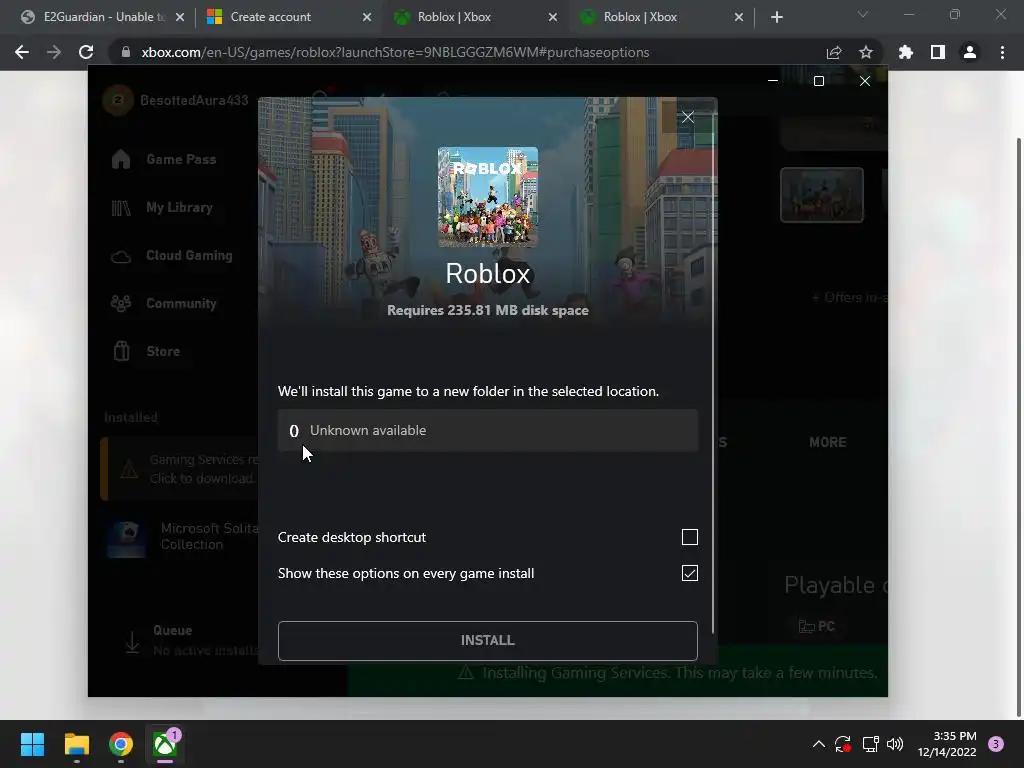Viewport: 1024px width, 768px height.
Task: Open Cloud Gaming in the sidebar
Action: point(189,255)
